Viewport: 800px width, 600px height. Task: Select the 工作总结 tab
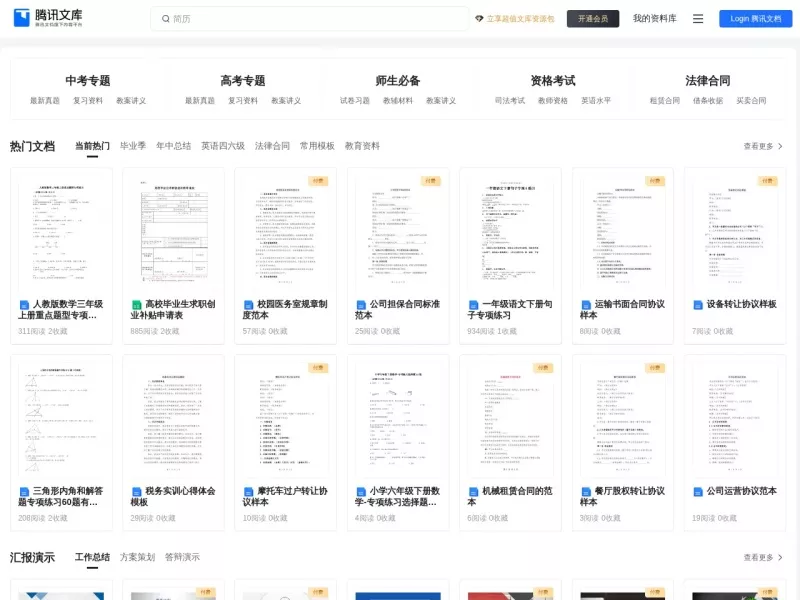tap(92, 557)
